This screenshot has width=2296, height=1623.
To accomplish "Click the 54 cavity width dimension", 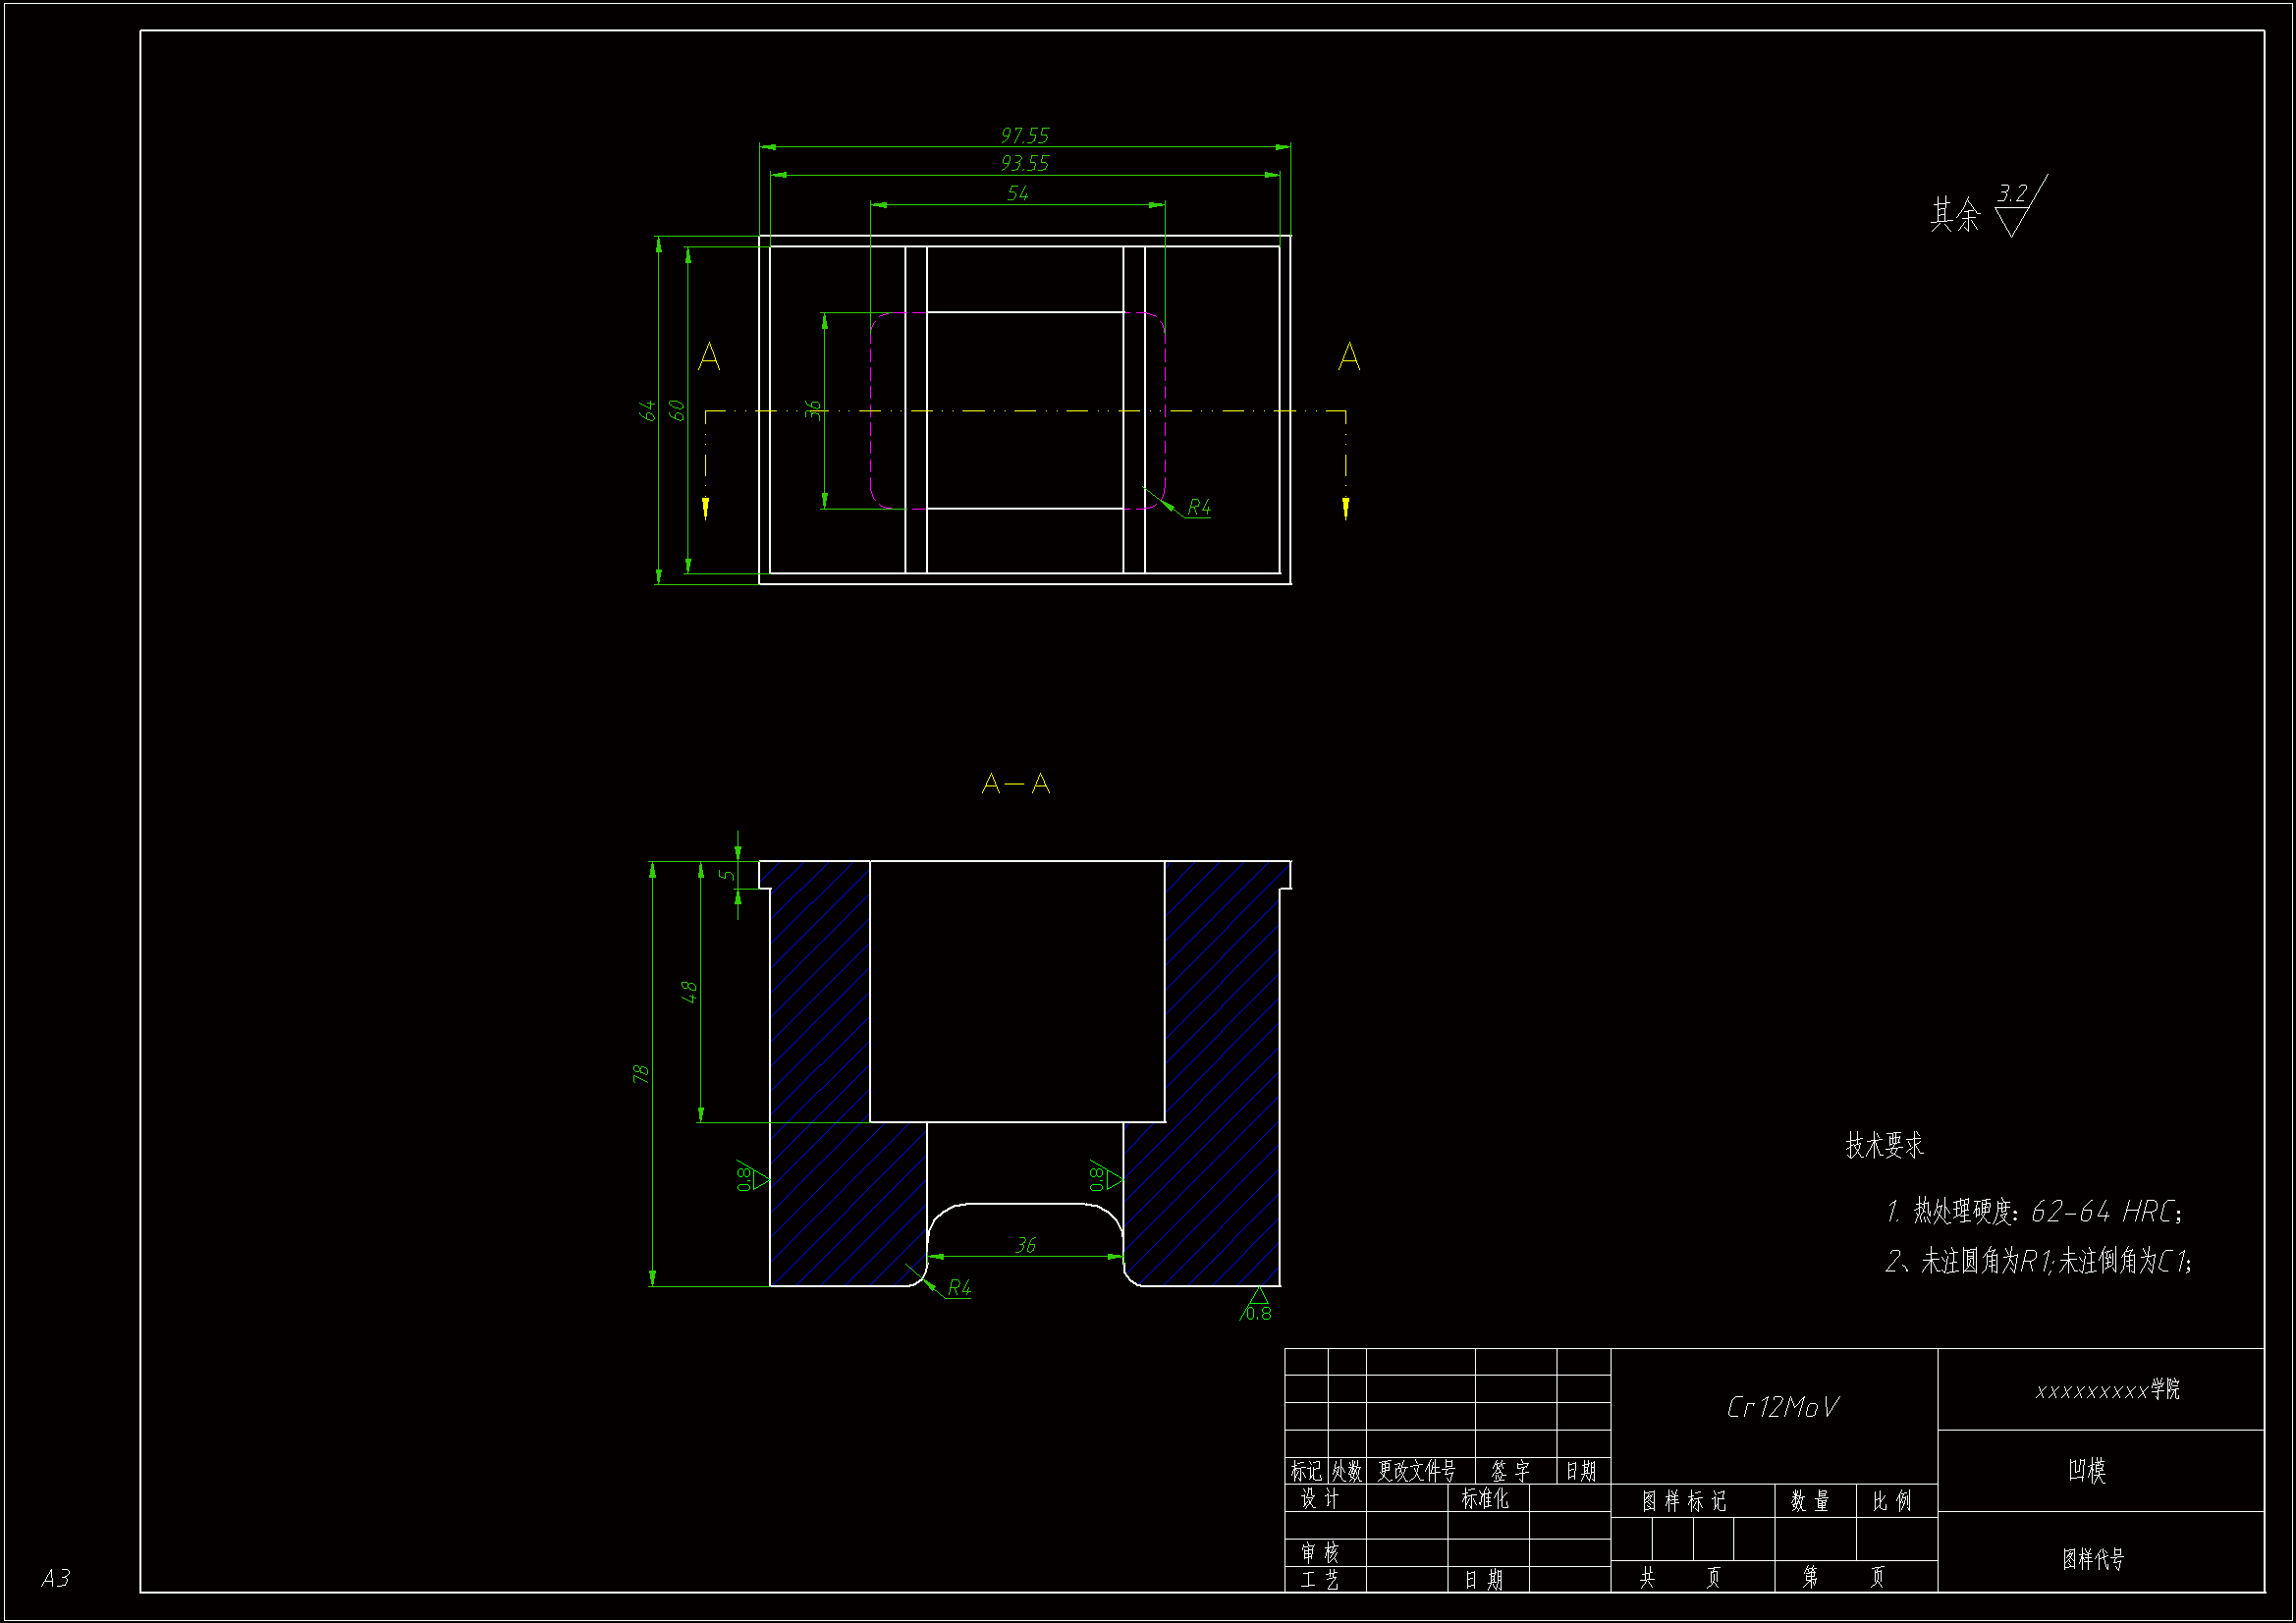I will coord(1017,193).
